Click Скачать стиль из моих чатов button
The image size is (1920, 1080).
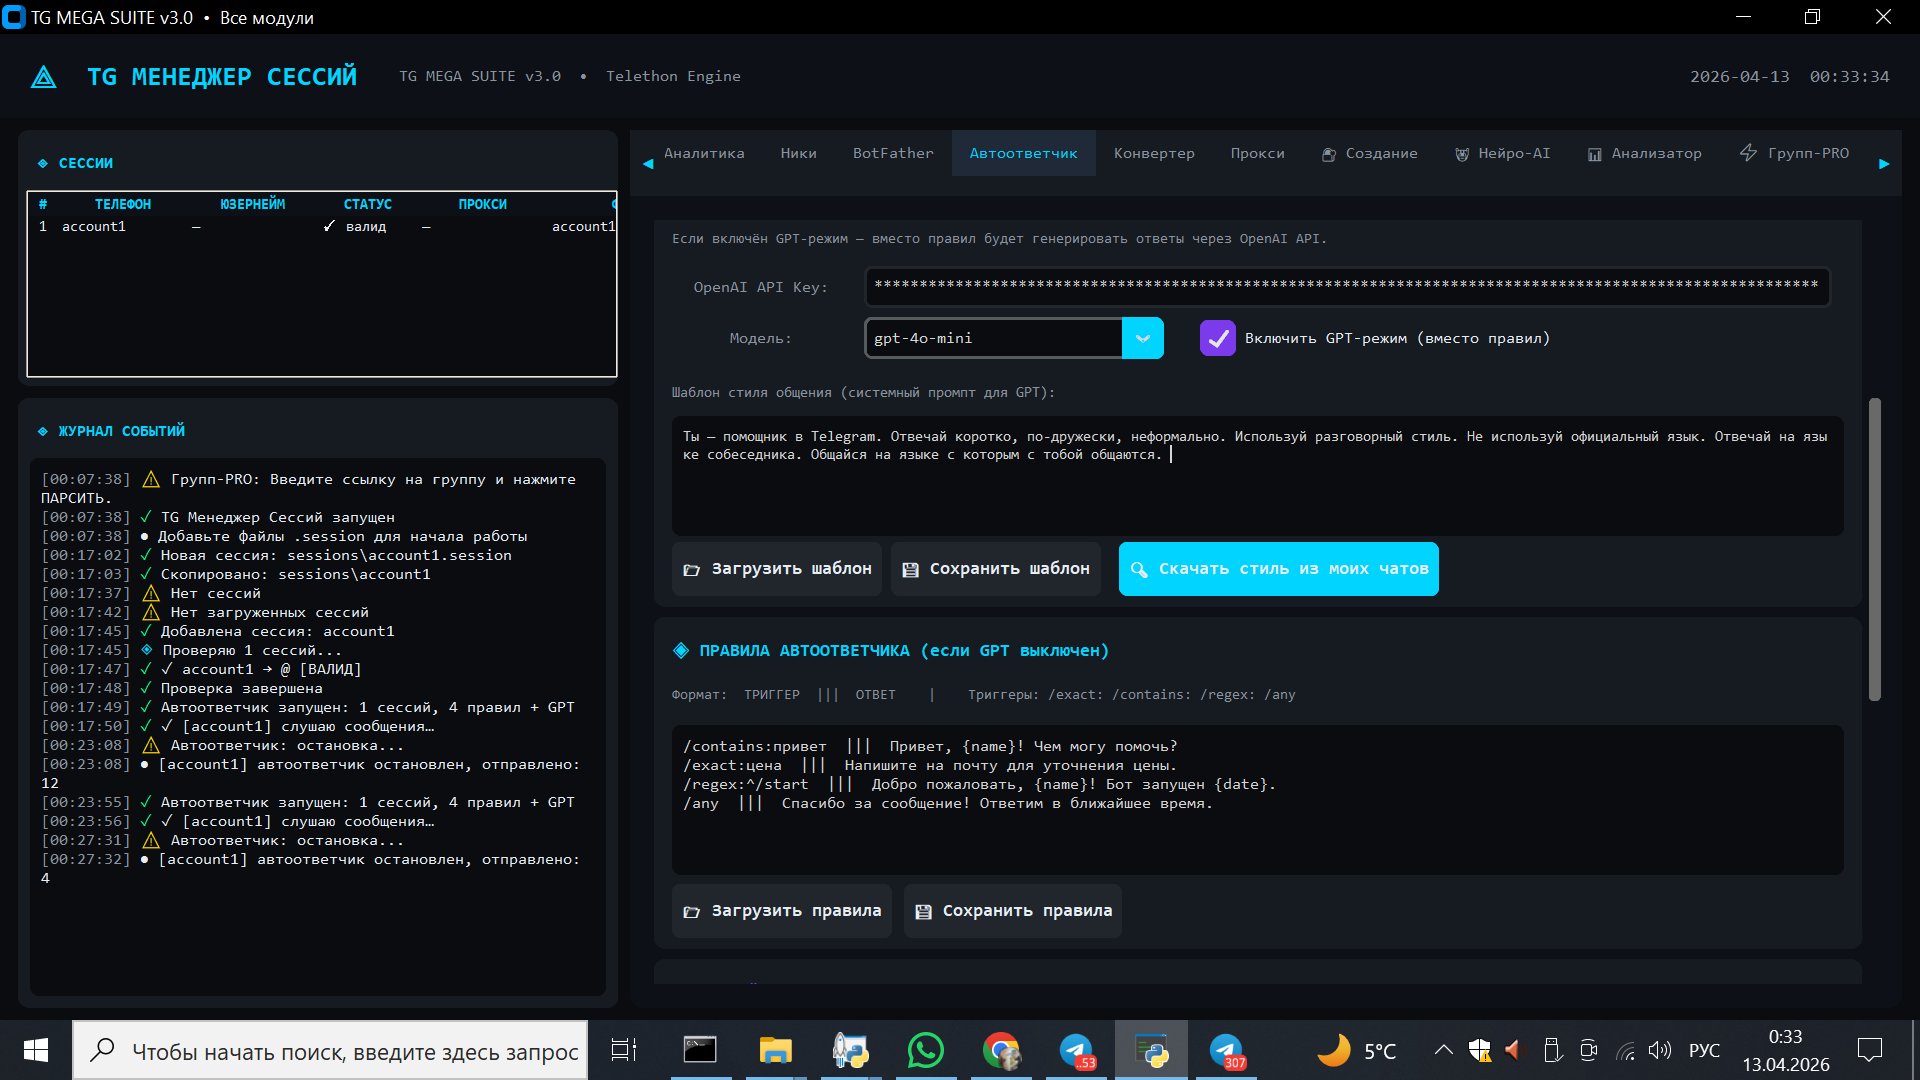(1278, 569)
